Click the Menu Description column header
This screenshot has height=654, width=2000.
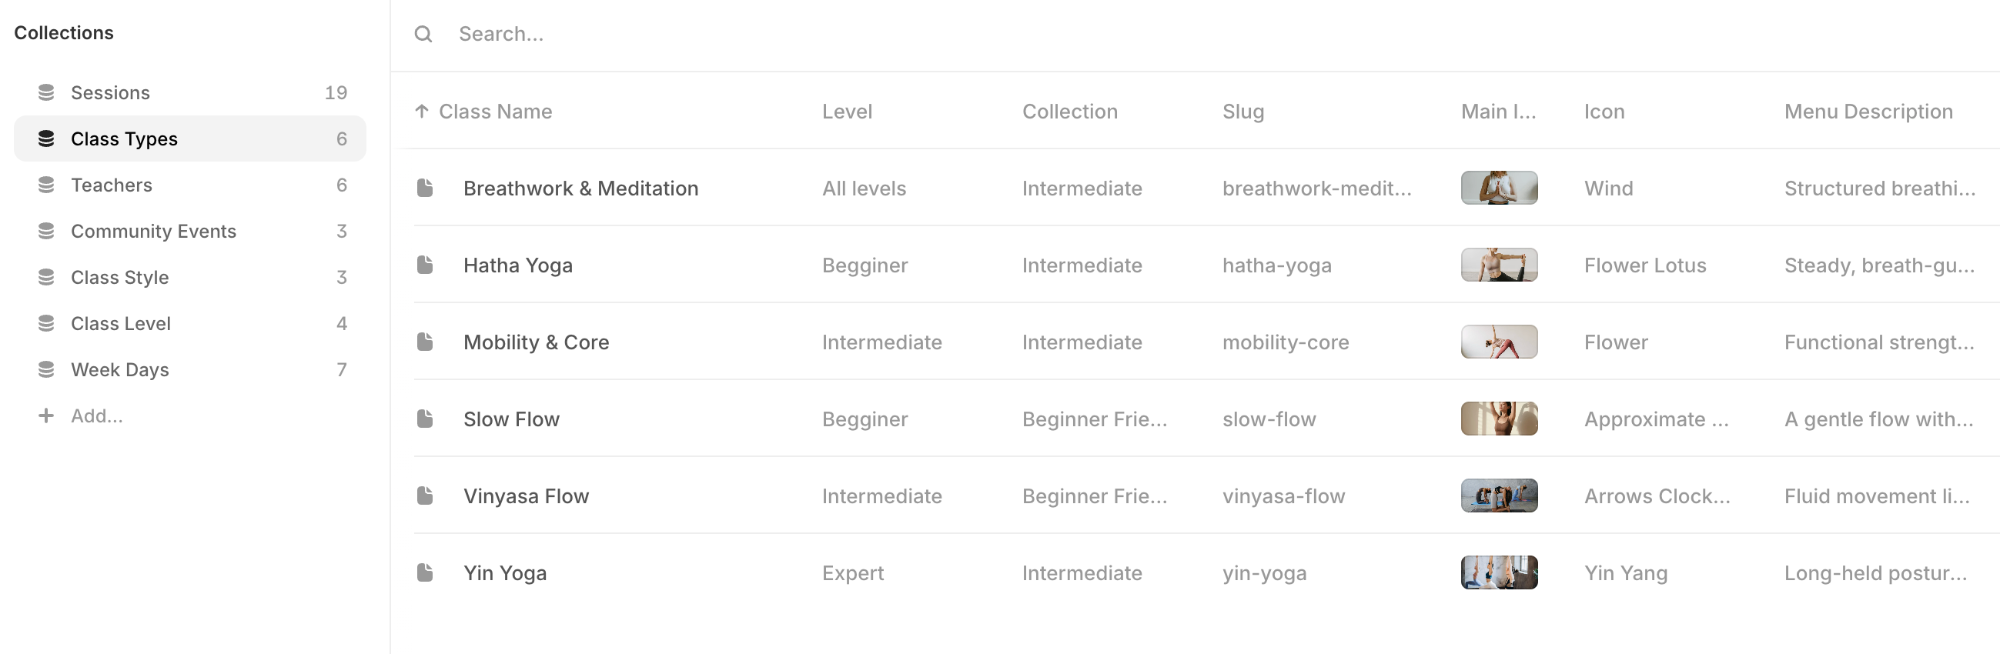pyautogui.click(x=1868, y=112)
